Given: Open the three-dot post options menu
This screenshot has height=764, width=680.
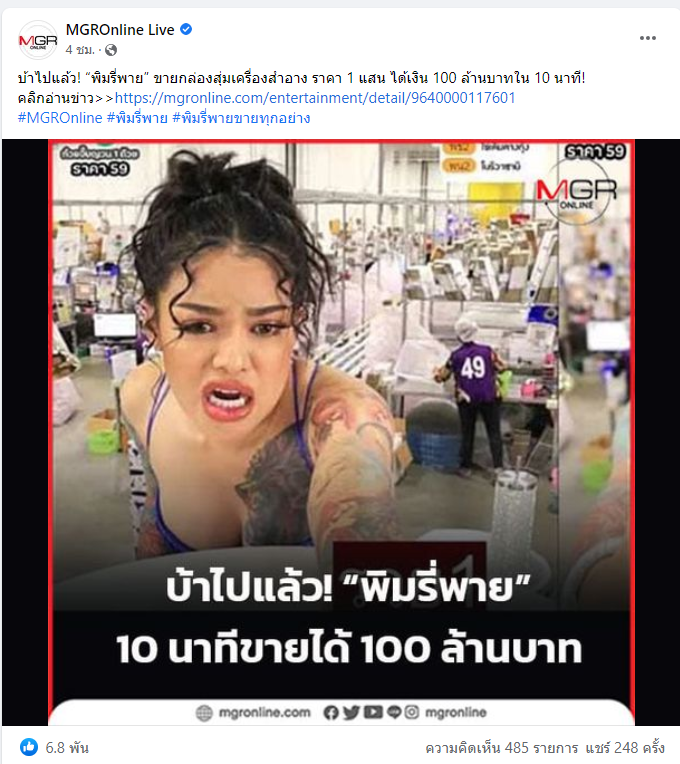Looking at the screenshot, I should coord(647,38).
